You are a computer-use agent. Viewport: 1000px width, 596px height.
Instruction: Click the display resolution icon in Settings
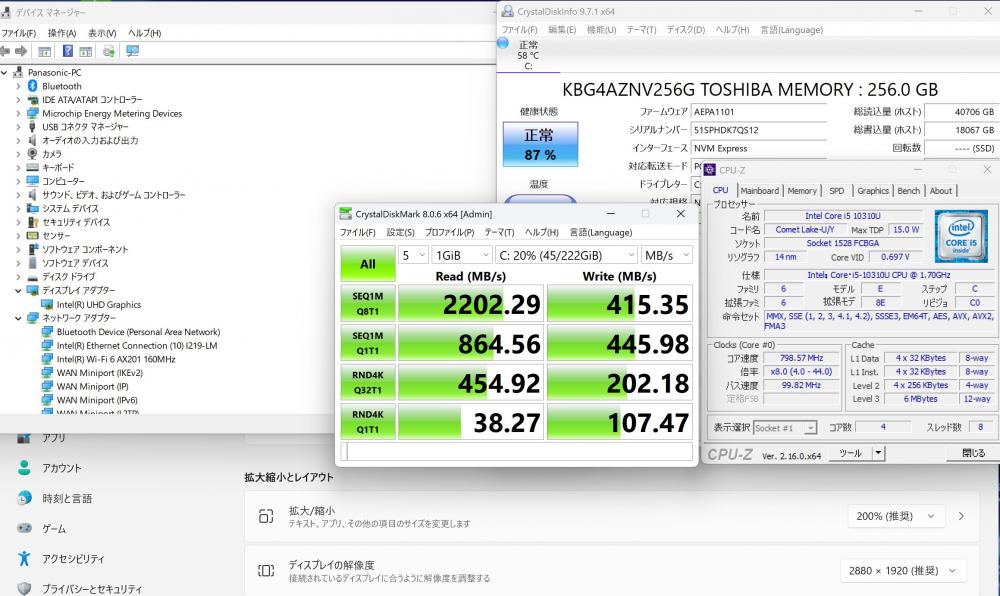click(x=266, y=571)
